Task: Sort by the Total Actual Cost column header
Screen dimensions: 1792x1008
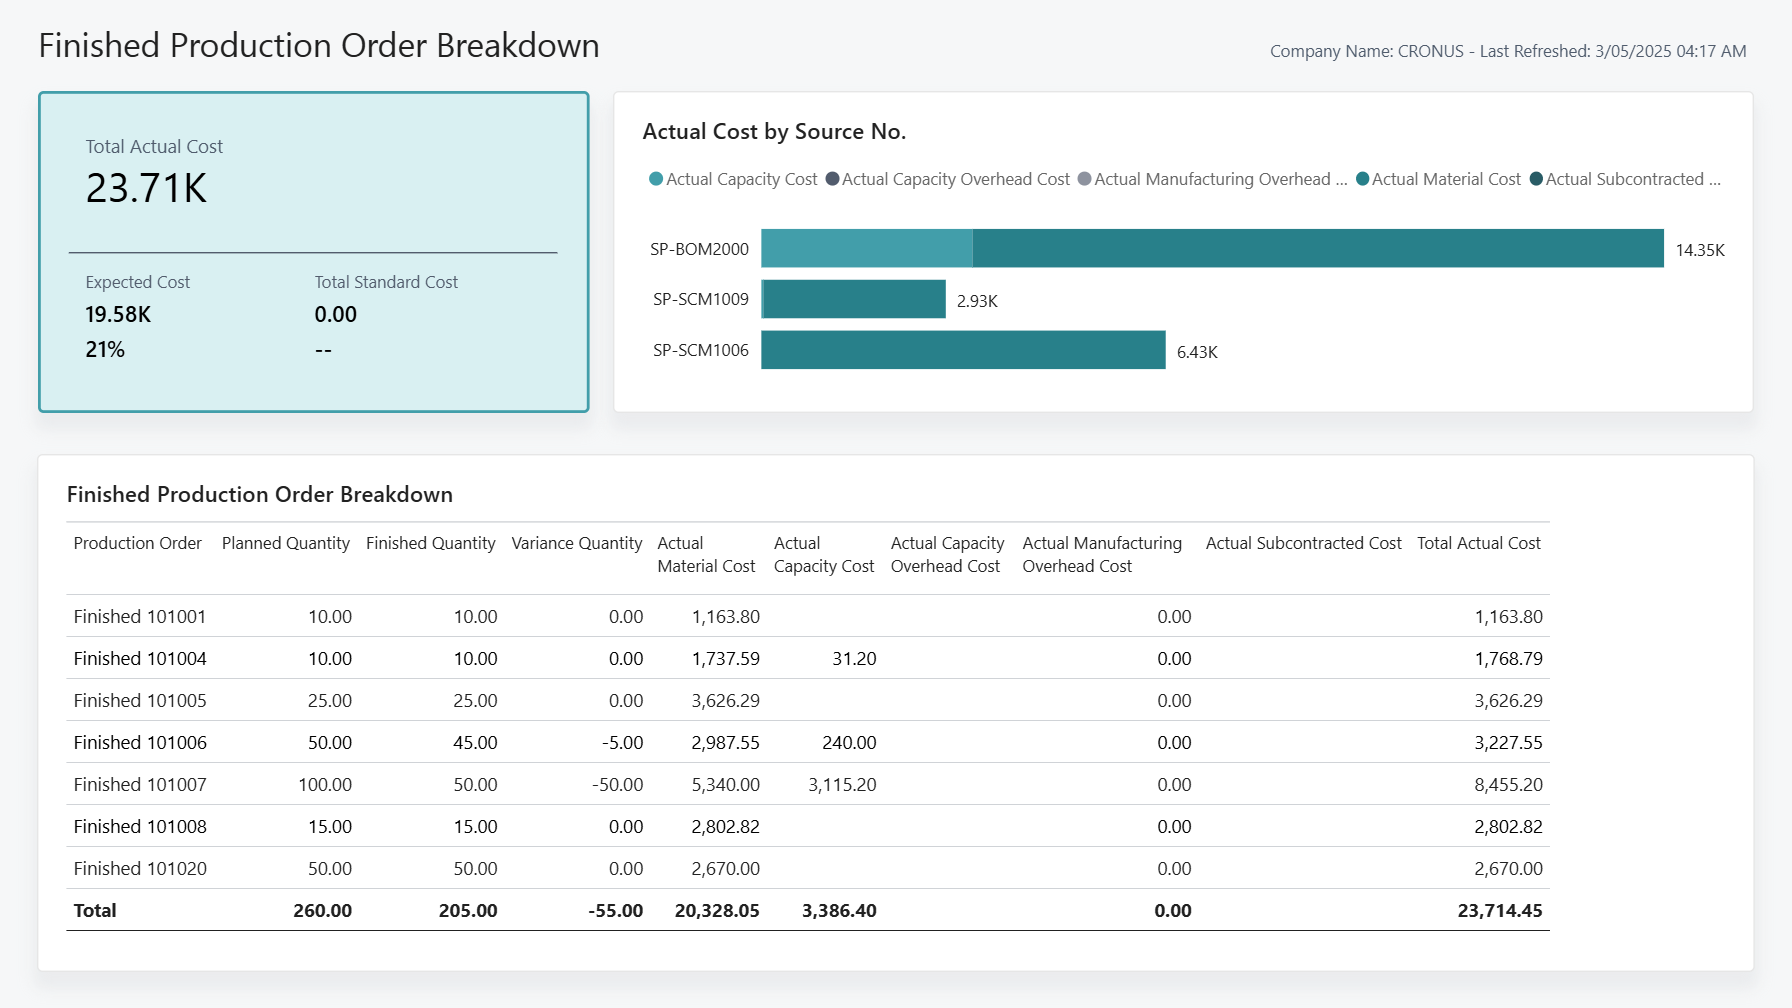Action: (1479, 543)
